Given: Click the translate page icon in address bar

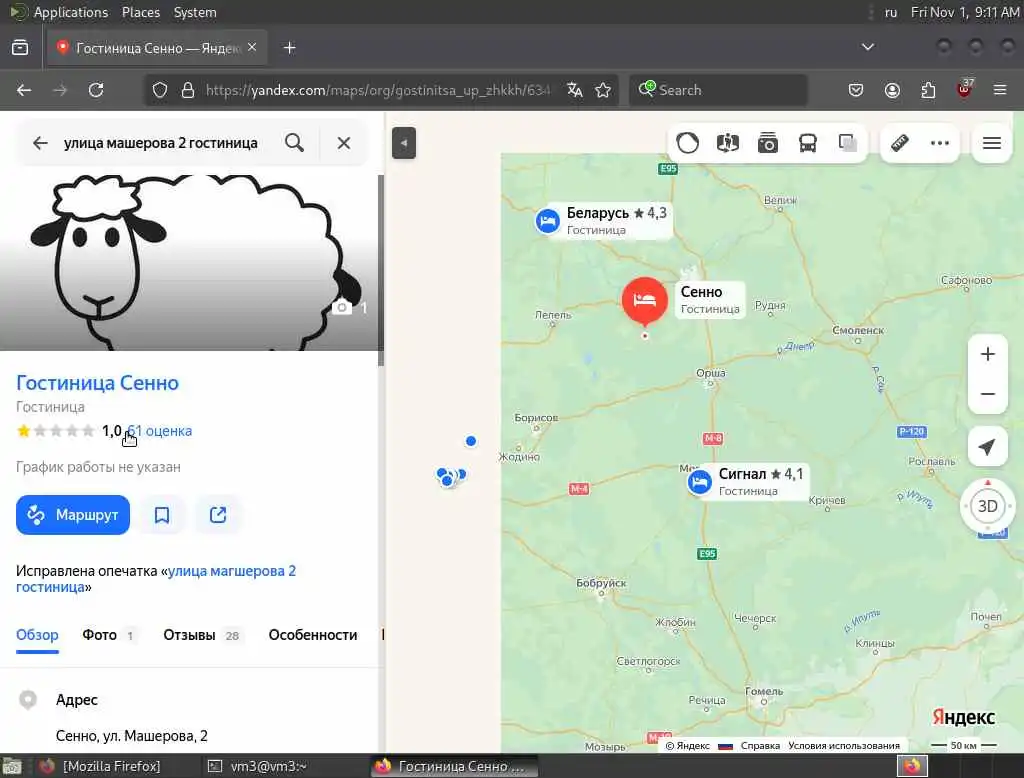Looking at the screenshot, I should click(575, 90).
